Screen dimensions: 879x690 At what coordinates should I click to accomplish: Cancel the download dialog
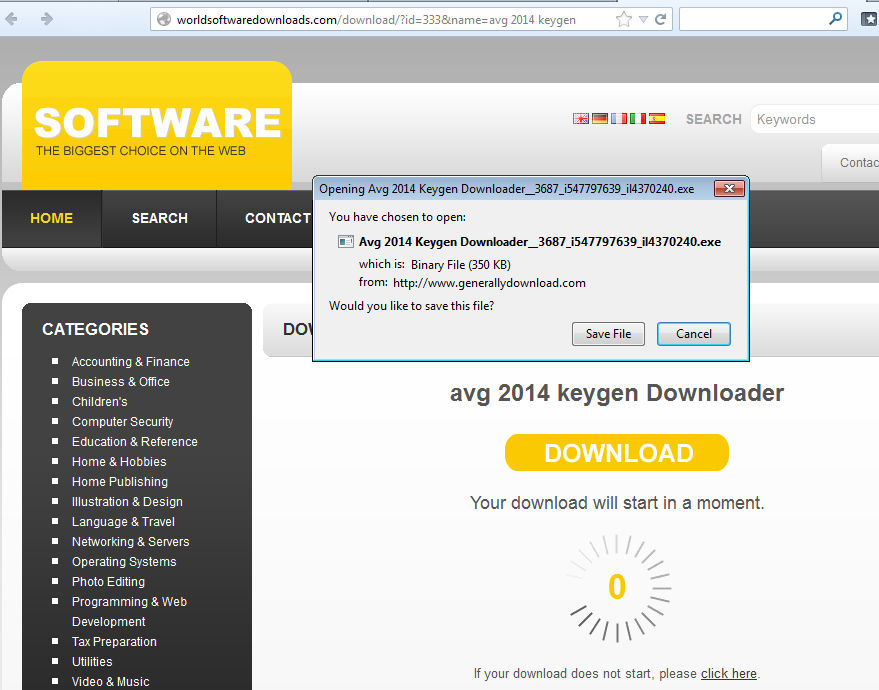point(693,334)
